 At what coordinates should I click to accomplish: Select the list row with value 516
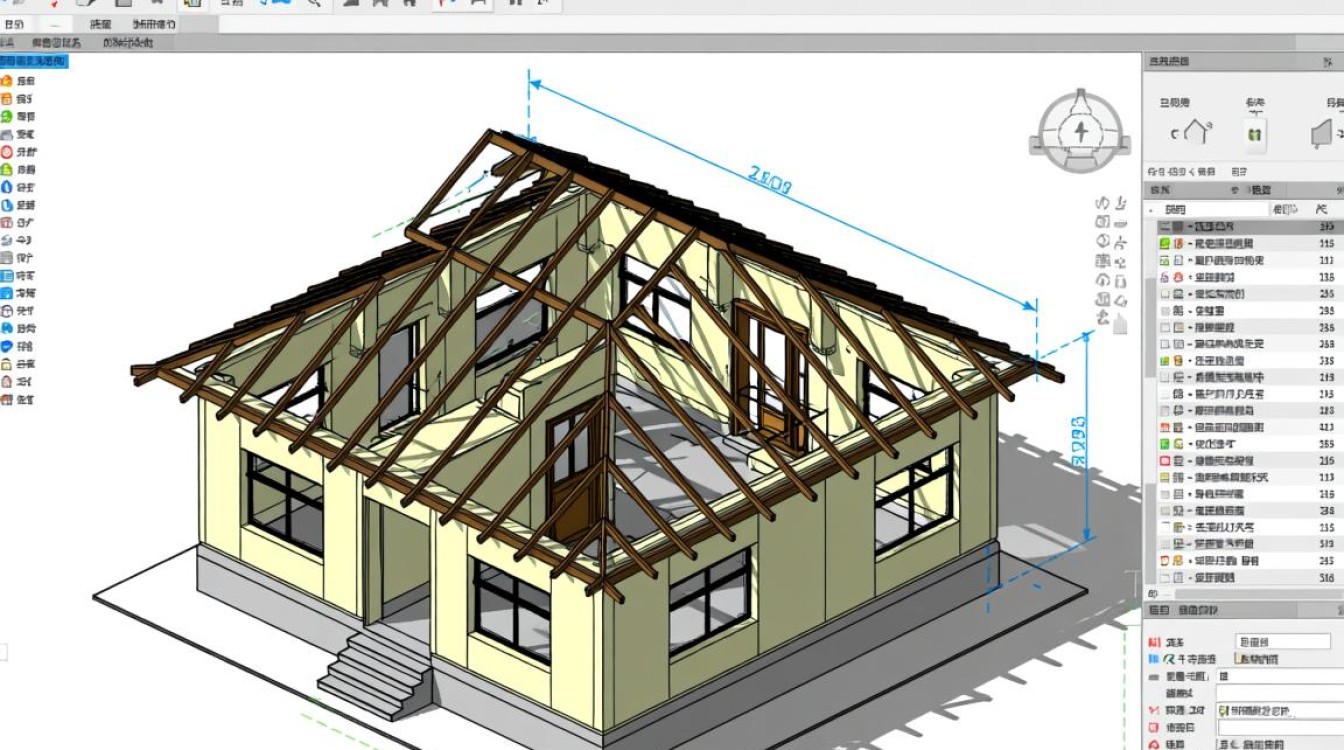click(1248, 577)
